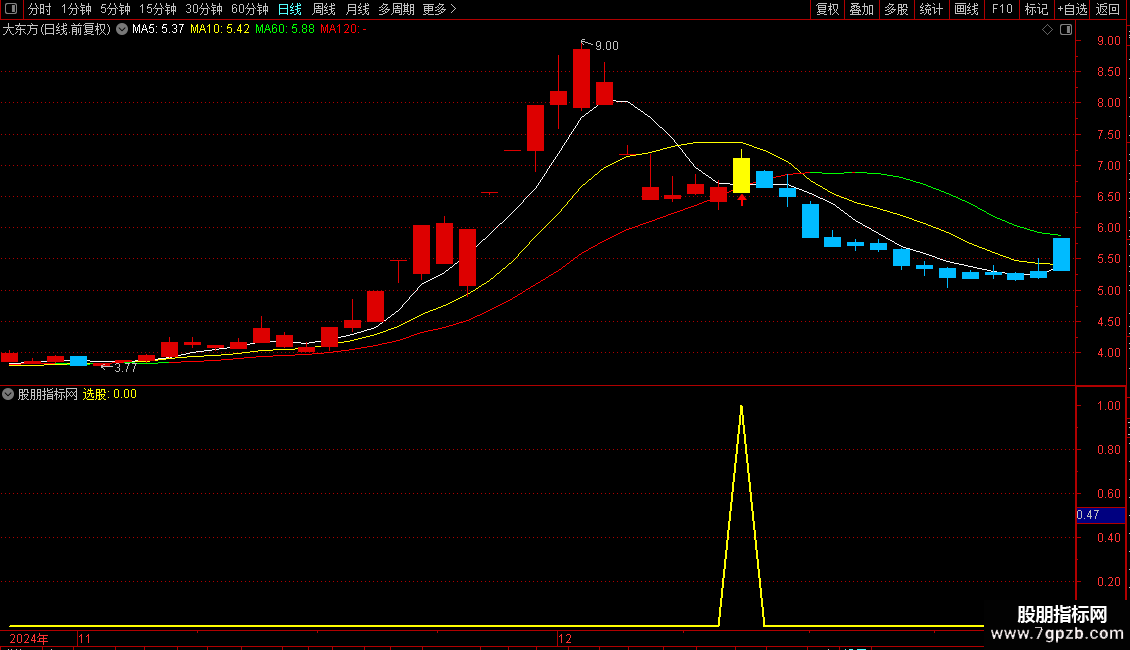Click the diamond marker icon above the price axis

tap(1047, 30)
